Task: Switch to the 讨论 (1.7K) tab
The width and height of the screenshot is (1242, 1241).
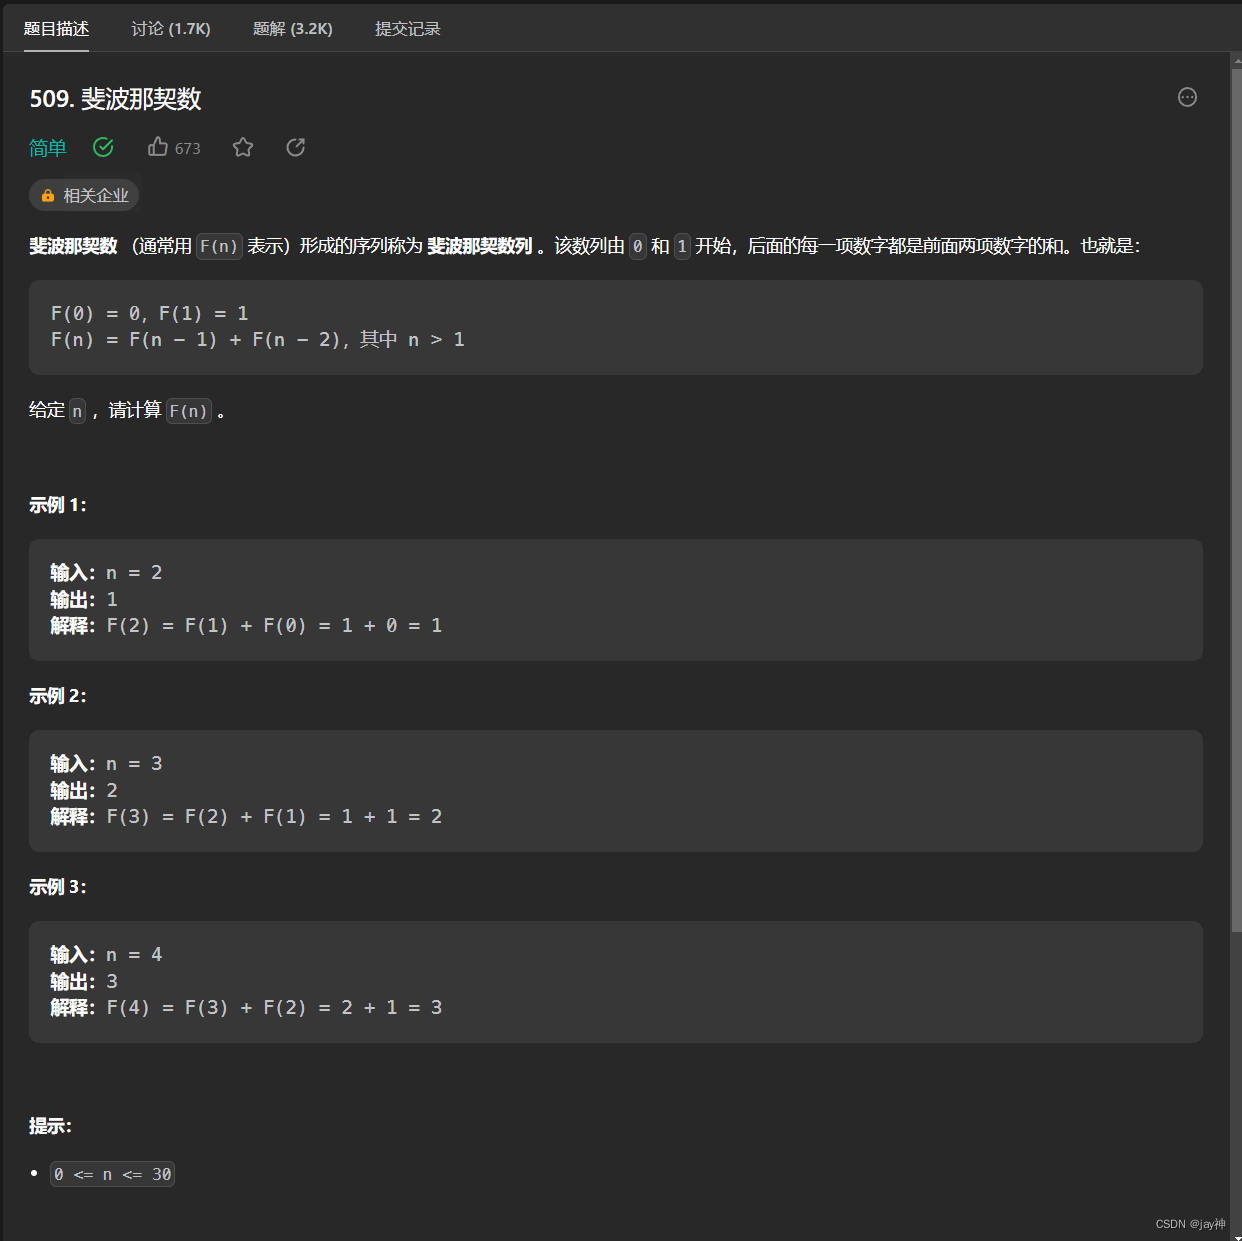Action: [x=171, y=28]
